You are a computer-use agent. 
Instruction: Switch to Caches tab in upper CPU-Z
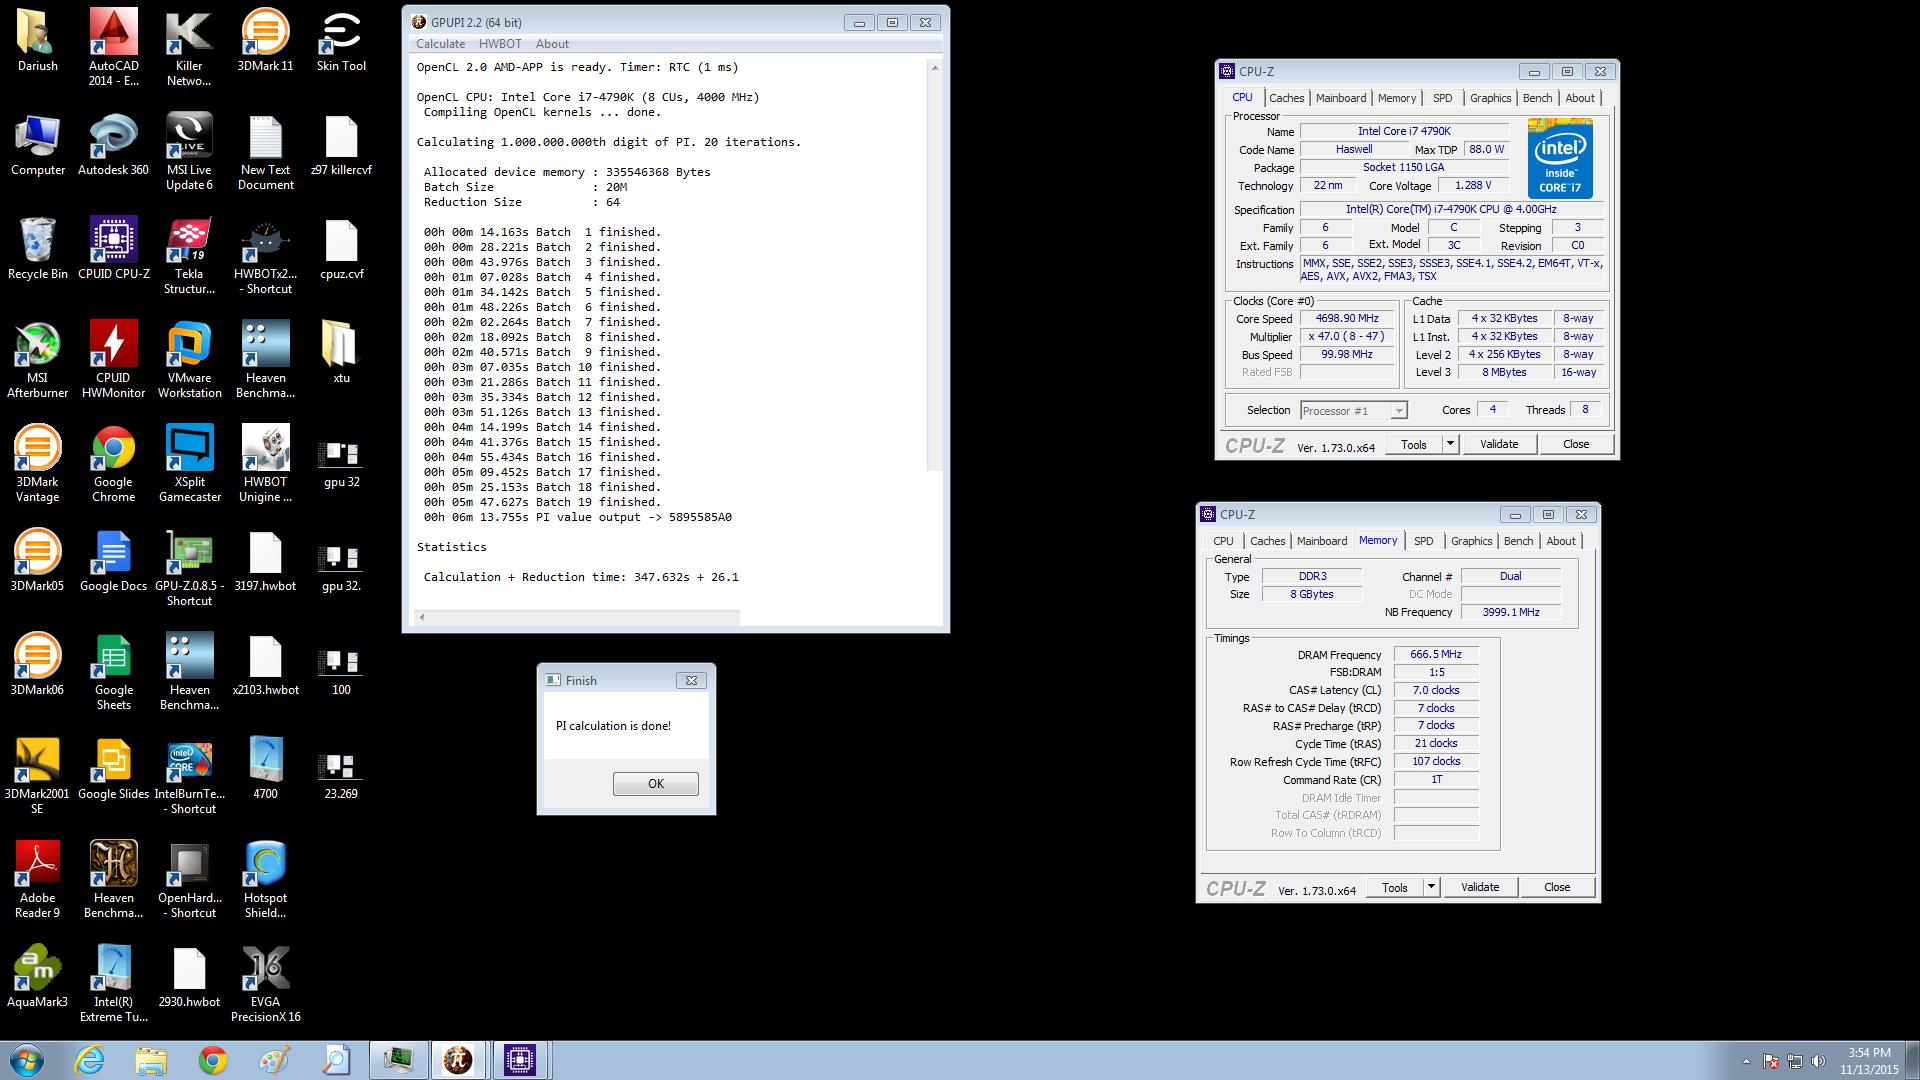(x=1286, y=98)
